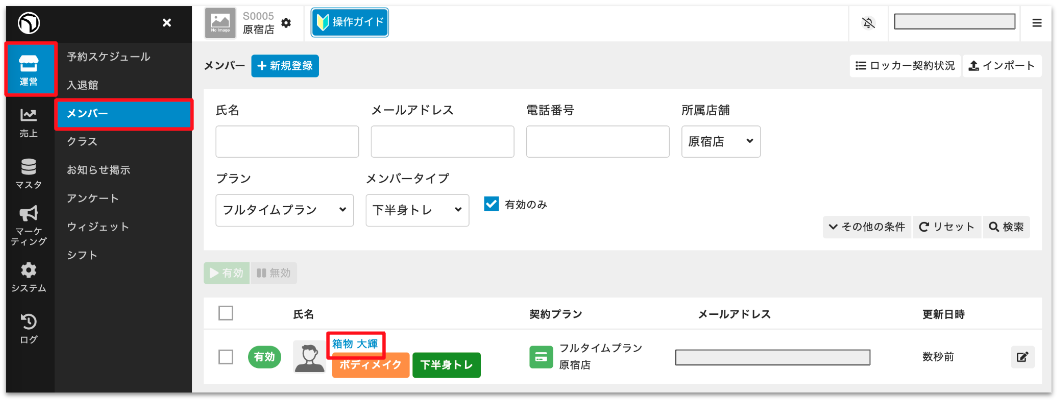
Task: Click the edit icon for 箱物 大輝
Action: pos(1022,356)
